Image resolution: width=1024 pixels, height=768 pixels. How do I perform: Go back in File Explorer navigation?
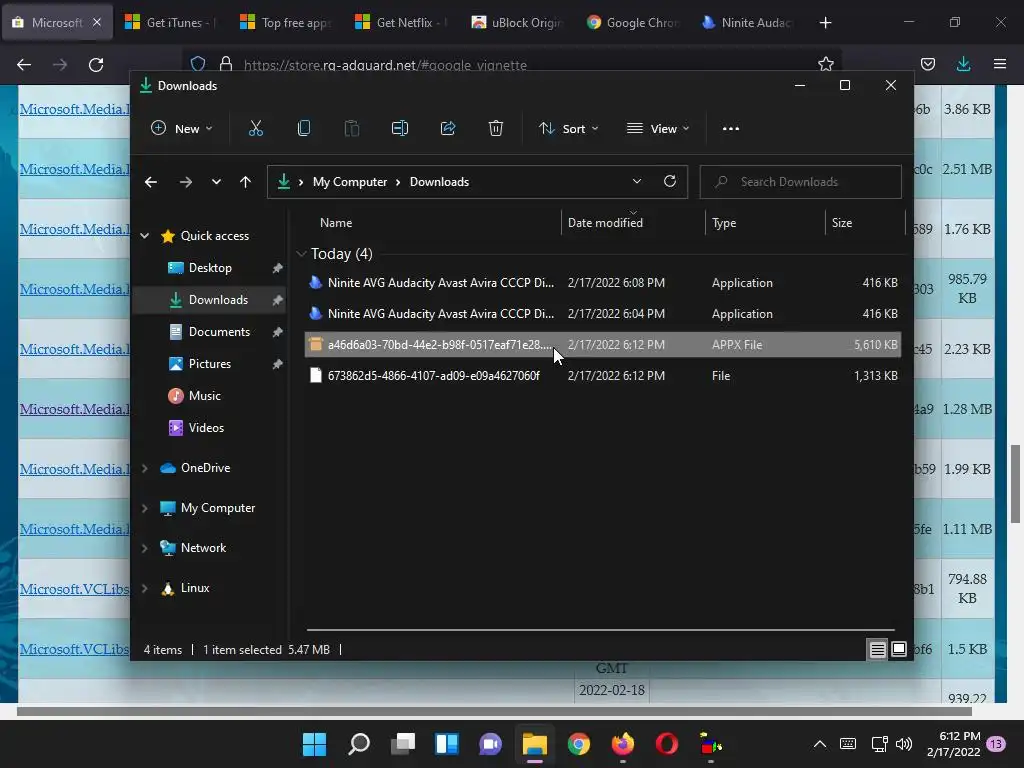[x=151, y=182]
